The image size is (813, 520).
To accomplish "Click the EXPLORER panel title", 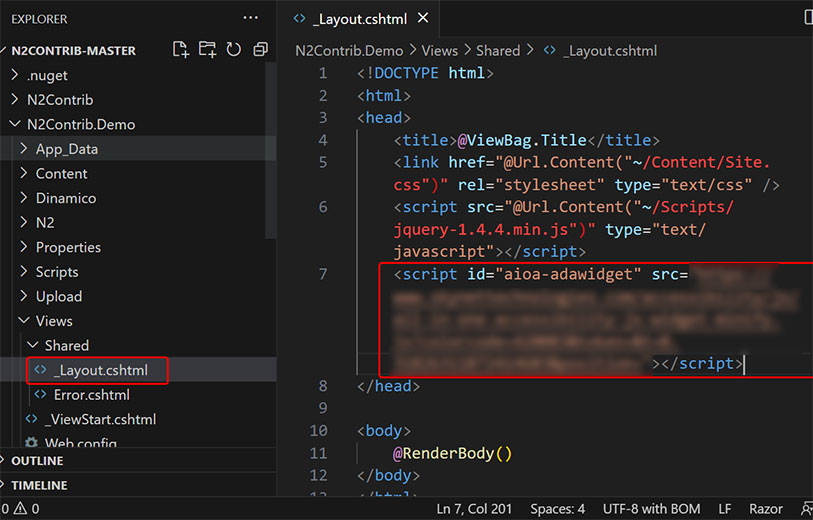I will (39, 19).
